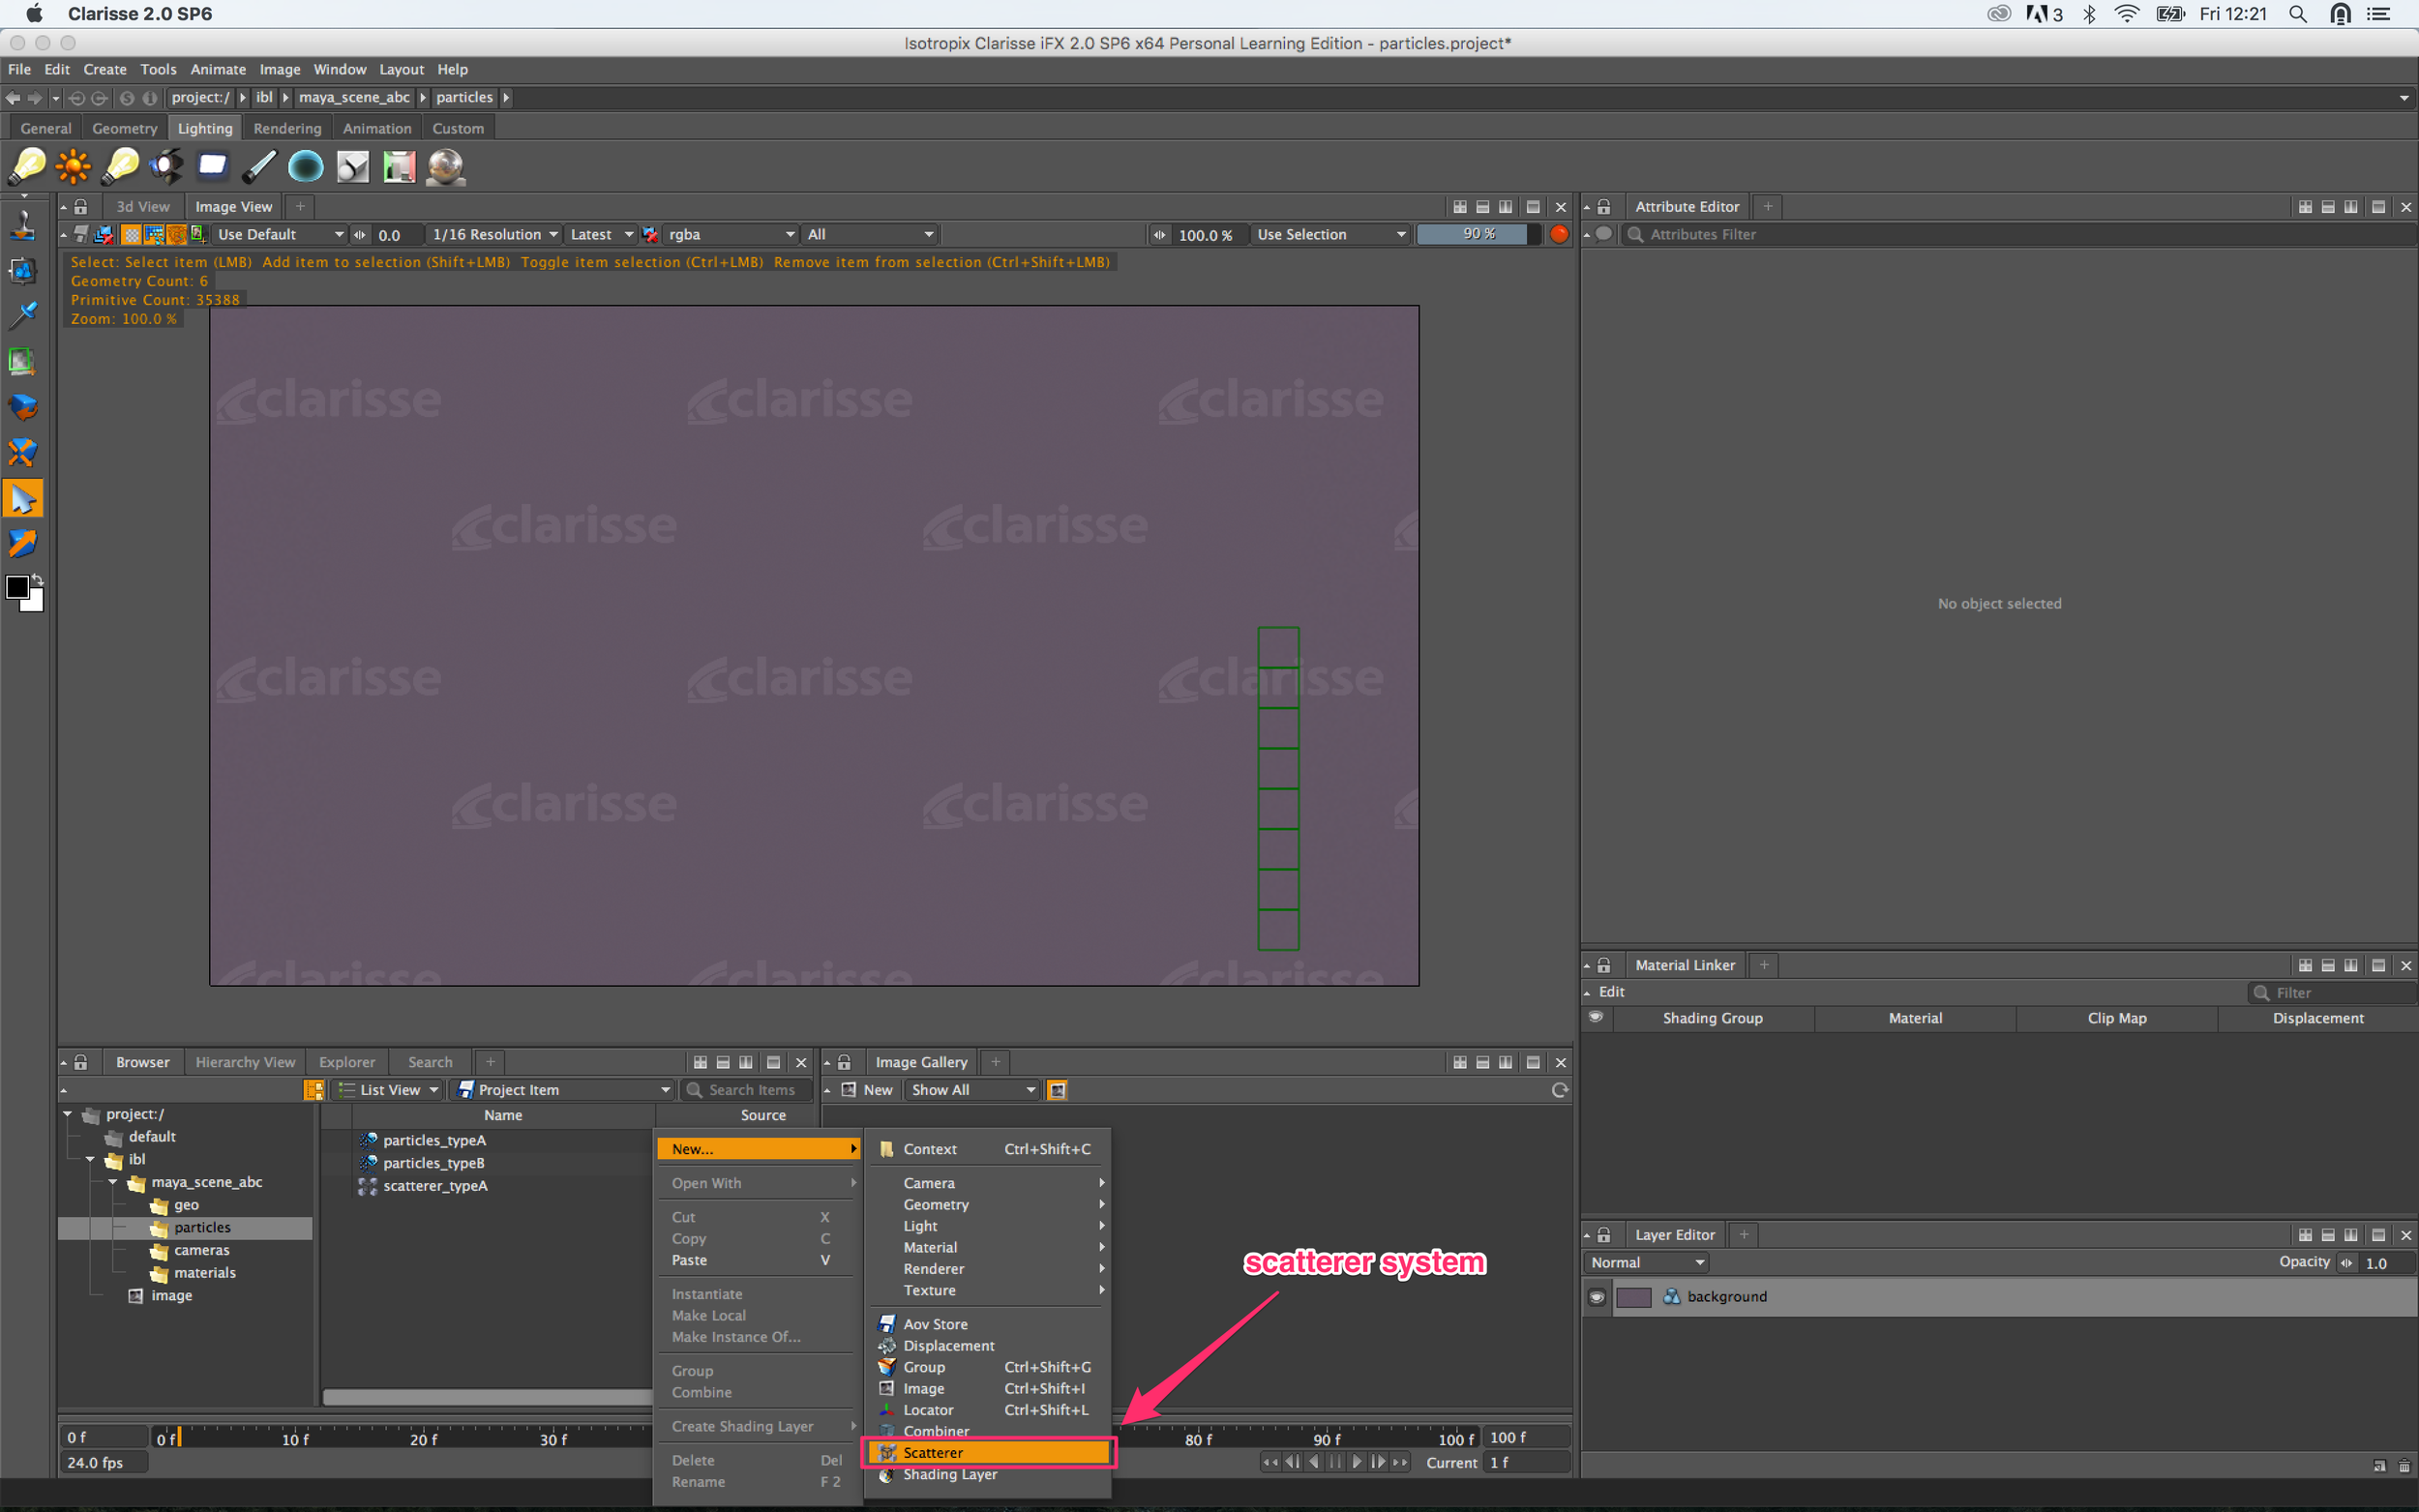Image resolution: width=2419 pixels, height=1512 pixels.
Task: Click the chrome sphere environment icon
Action: coord(445,166)
